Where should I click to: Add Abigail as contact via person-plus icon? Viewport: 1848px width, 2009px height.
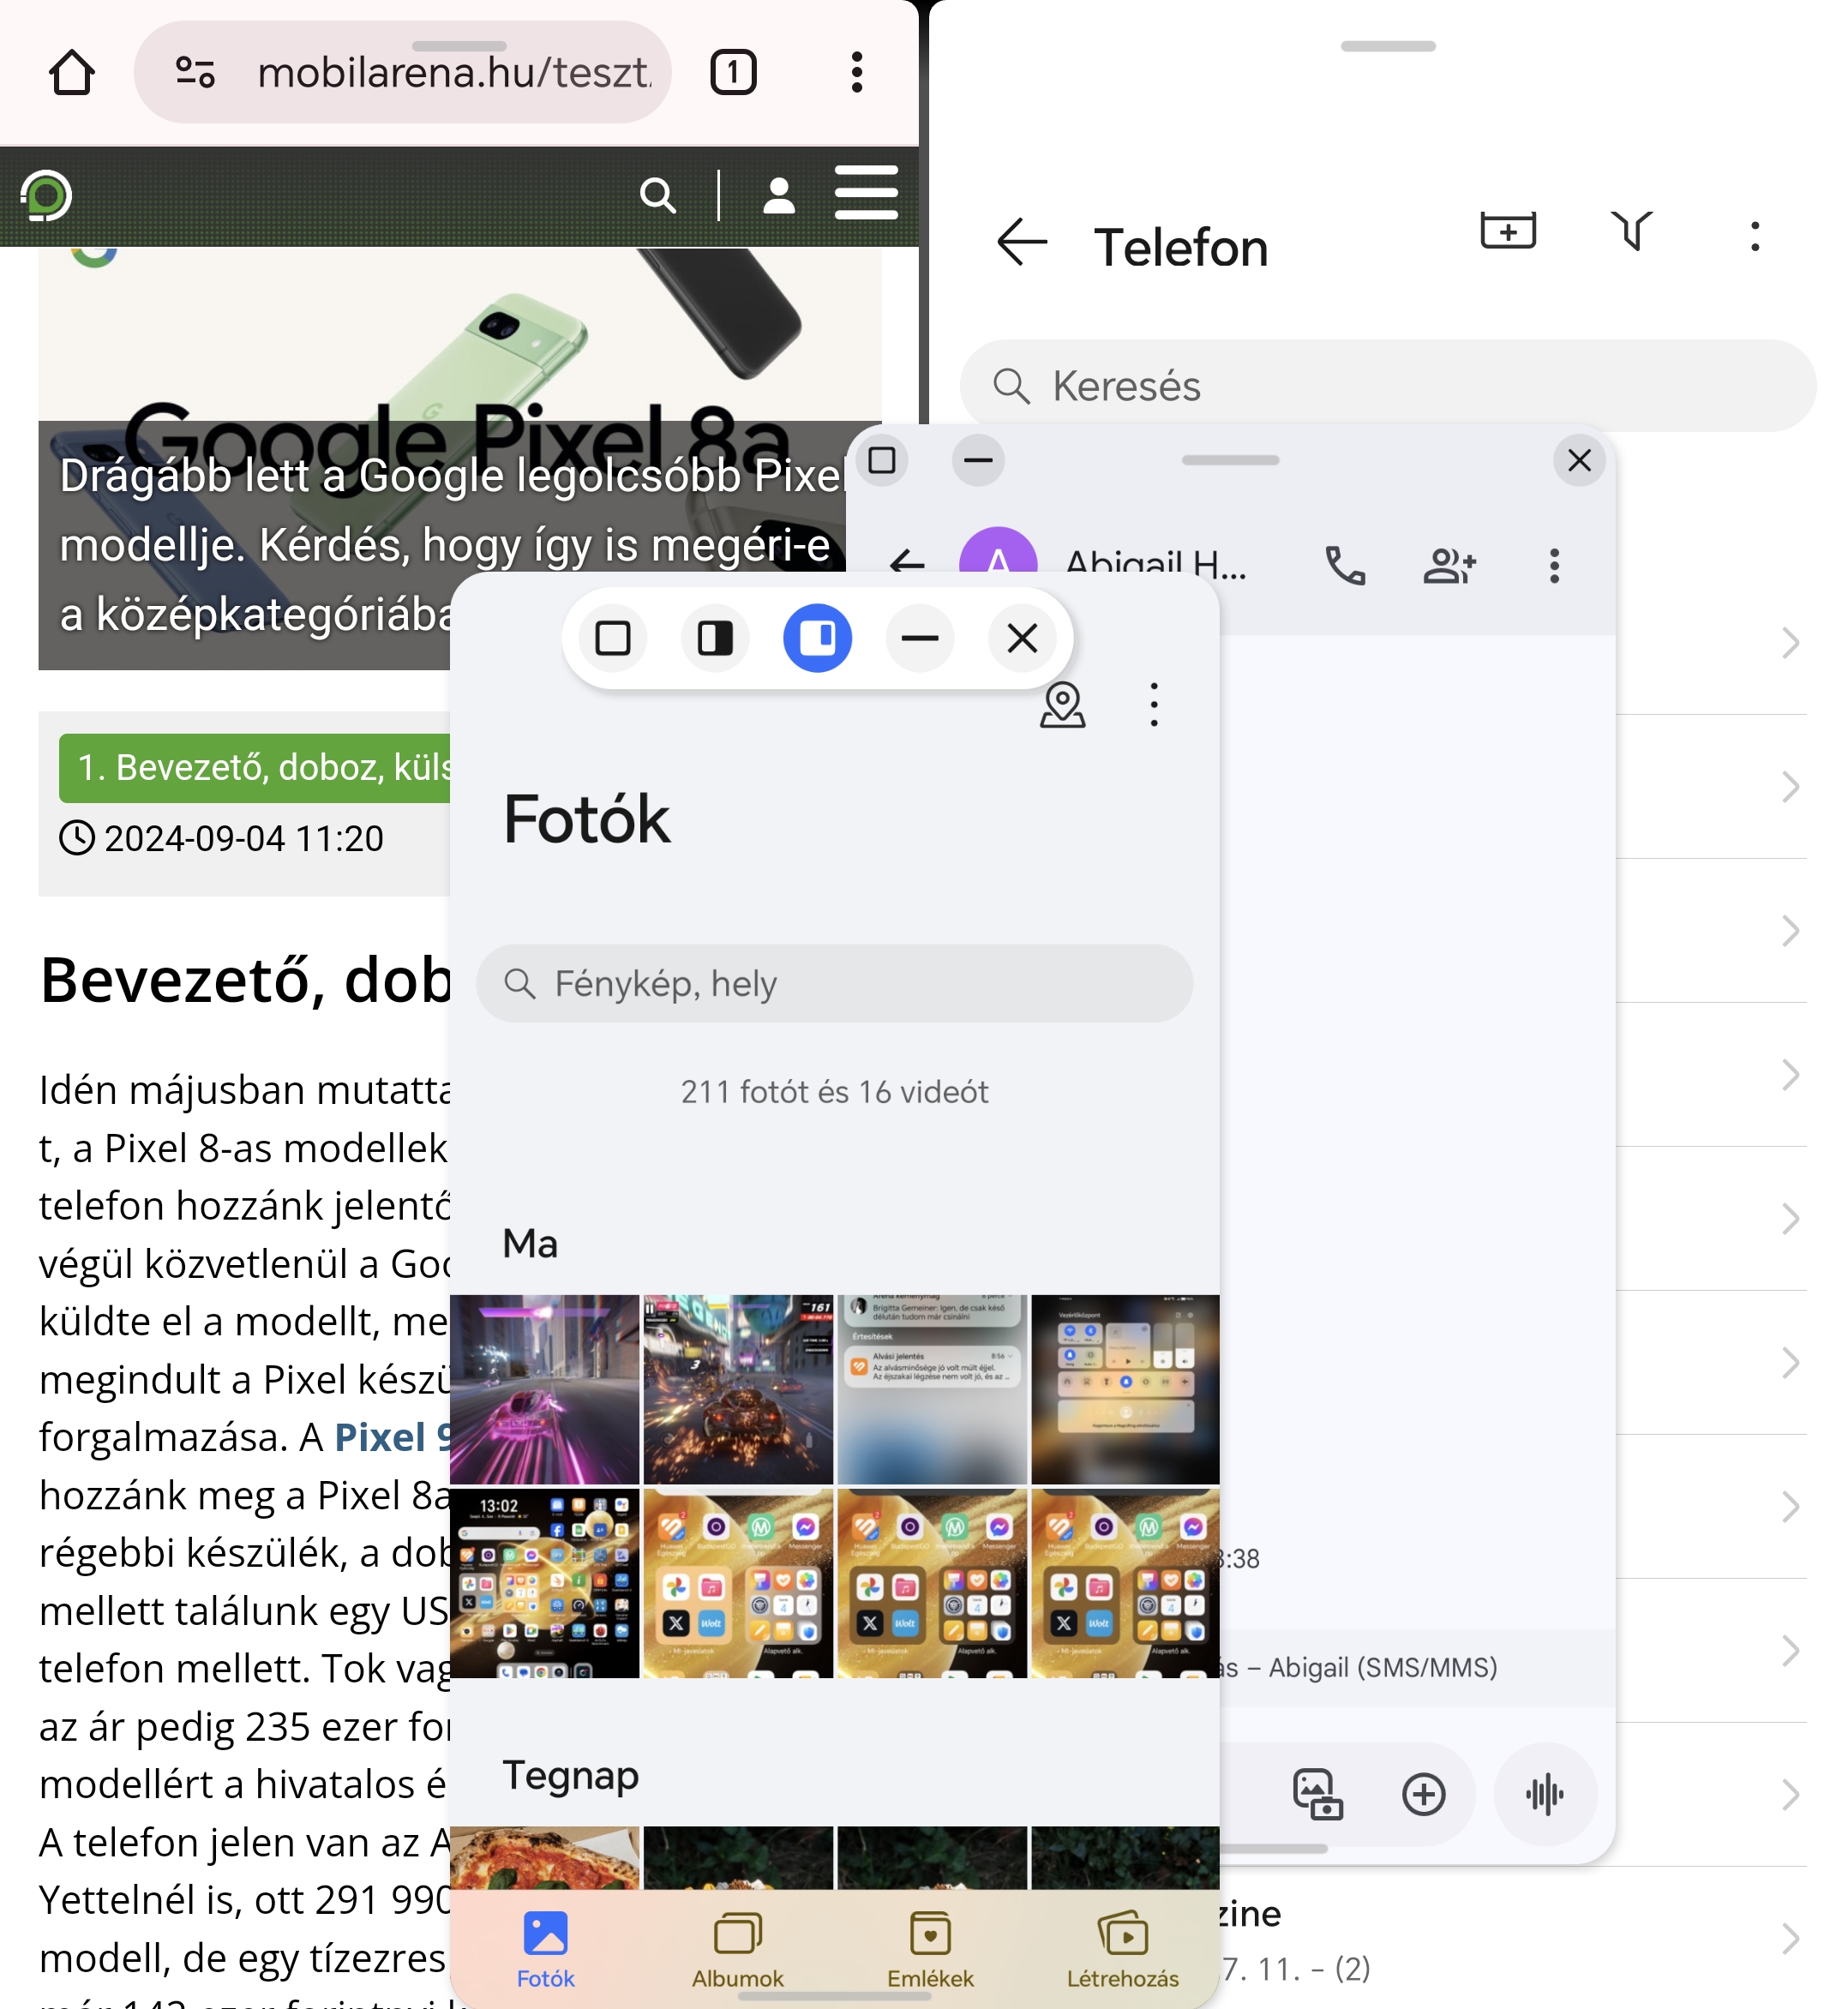click(1450, 566)
